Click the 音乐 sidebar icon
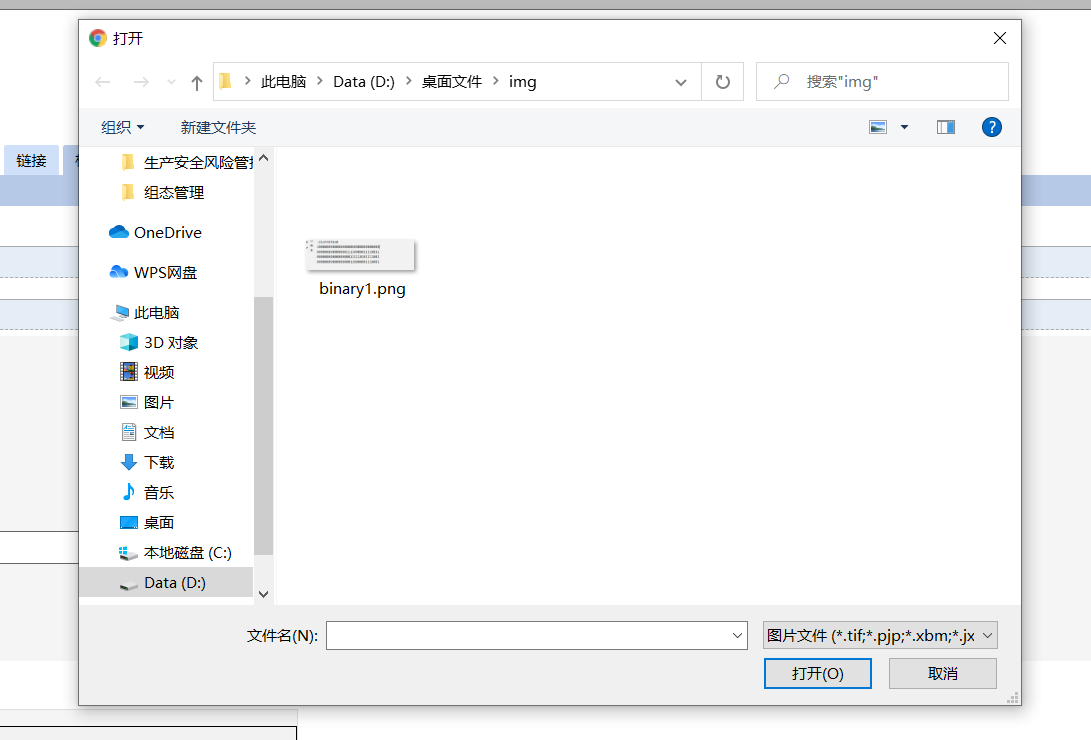Screen dimensions: 1091x740 click(x=129, y=492)
